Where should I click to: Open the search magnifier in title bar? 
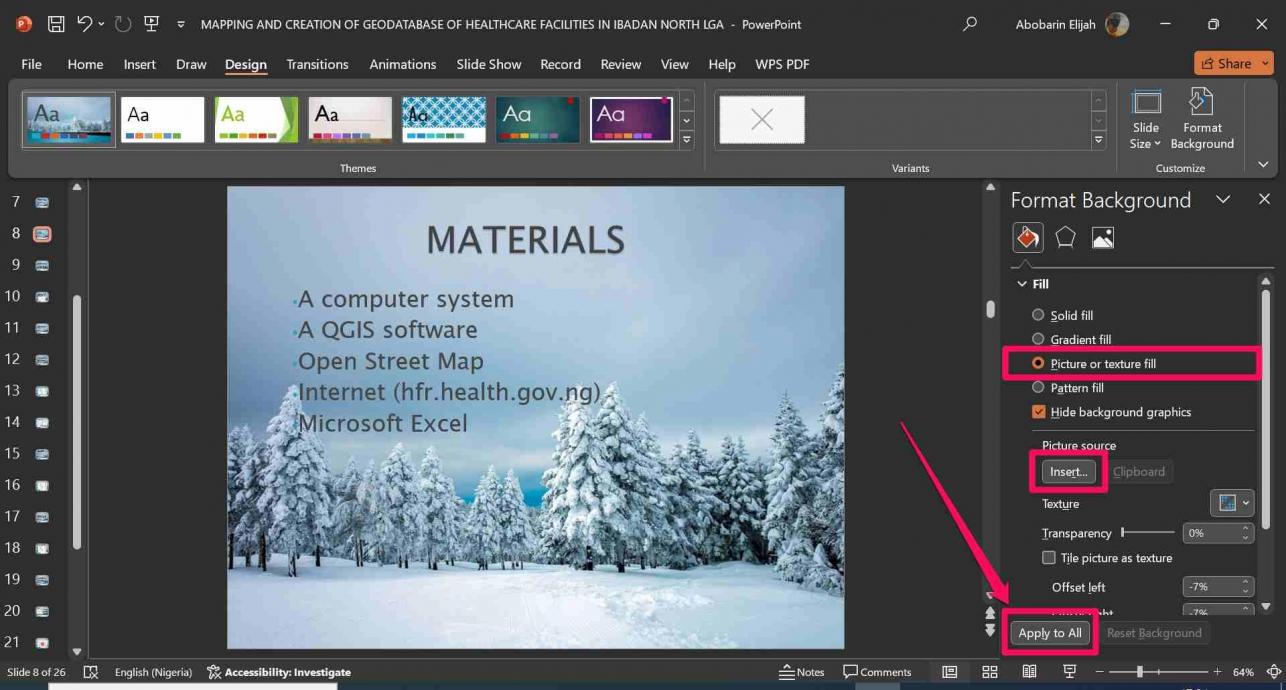point(969,24)
